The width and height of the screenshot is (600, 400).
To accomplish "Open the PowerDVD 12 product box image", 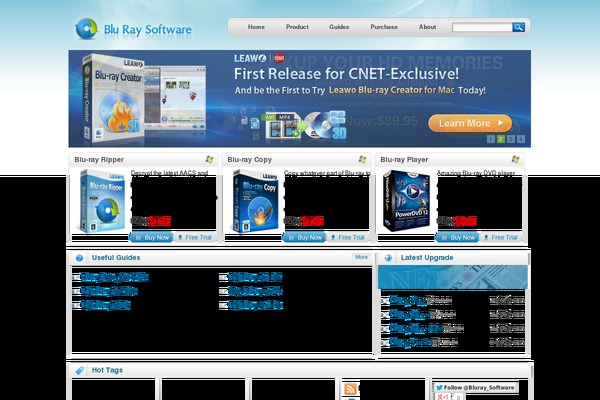I will coord(406,201).
